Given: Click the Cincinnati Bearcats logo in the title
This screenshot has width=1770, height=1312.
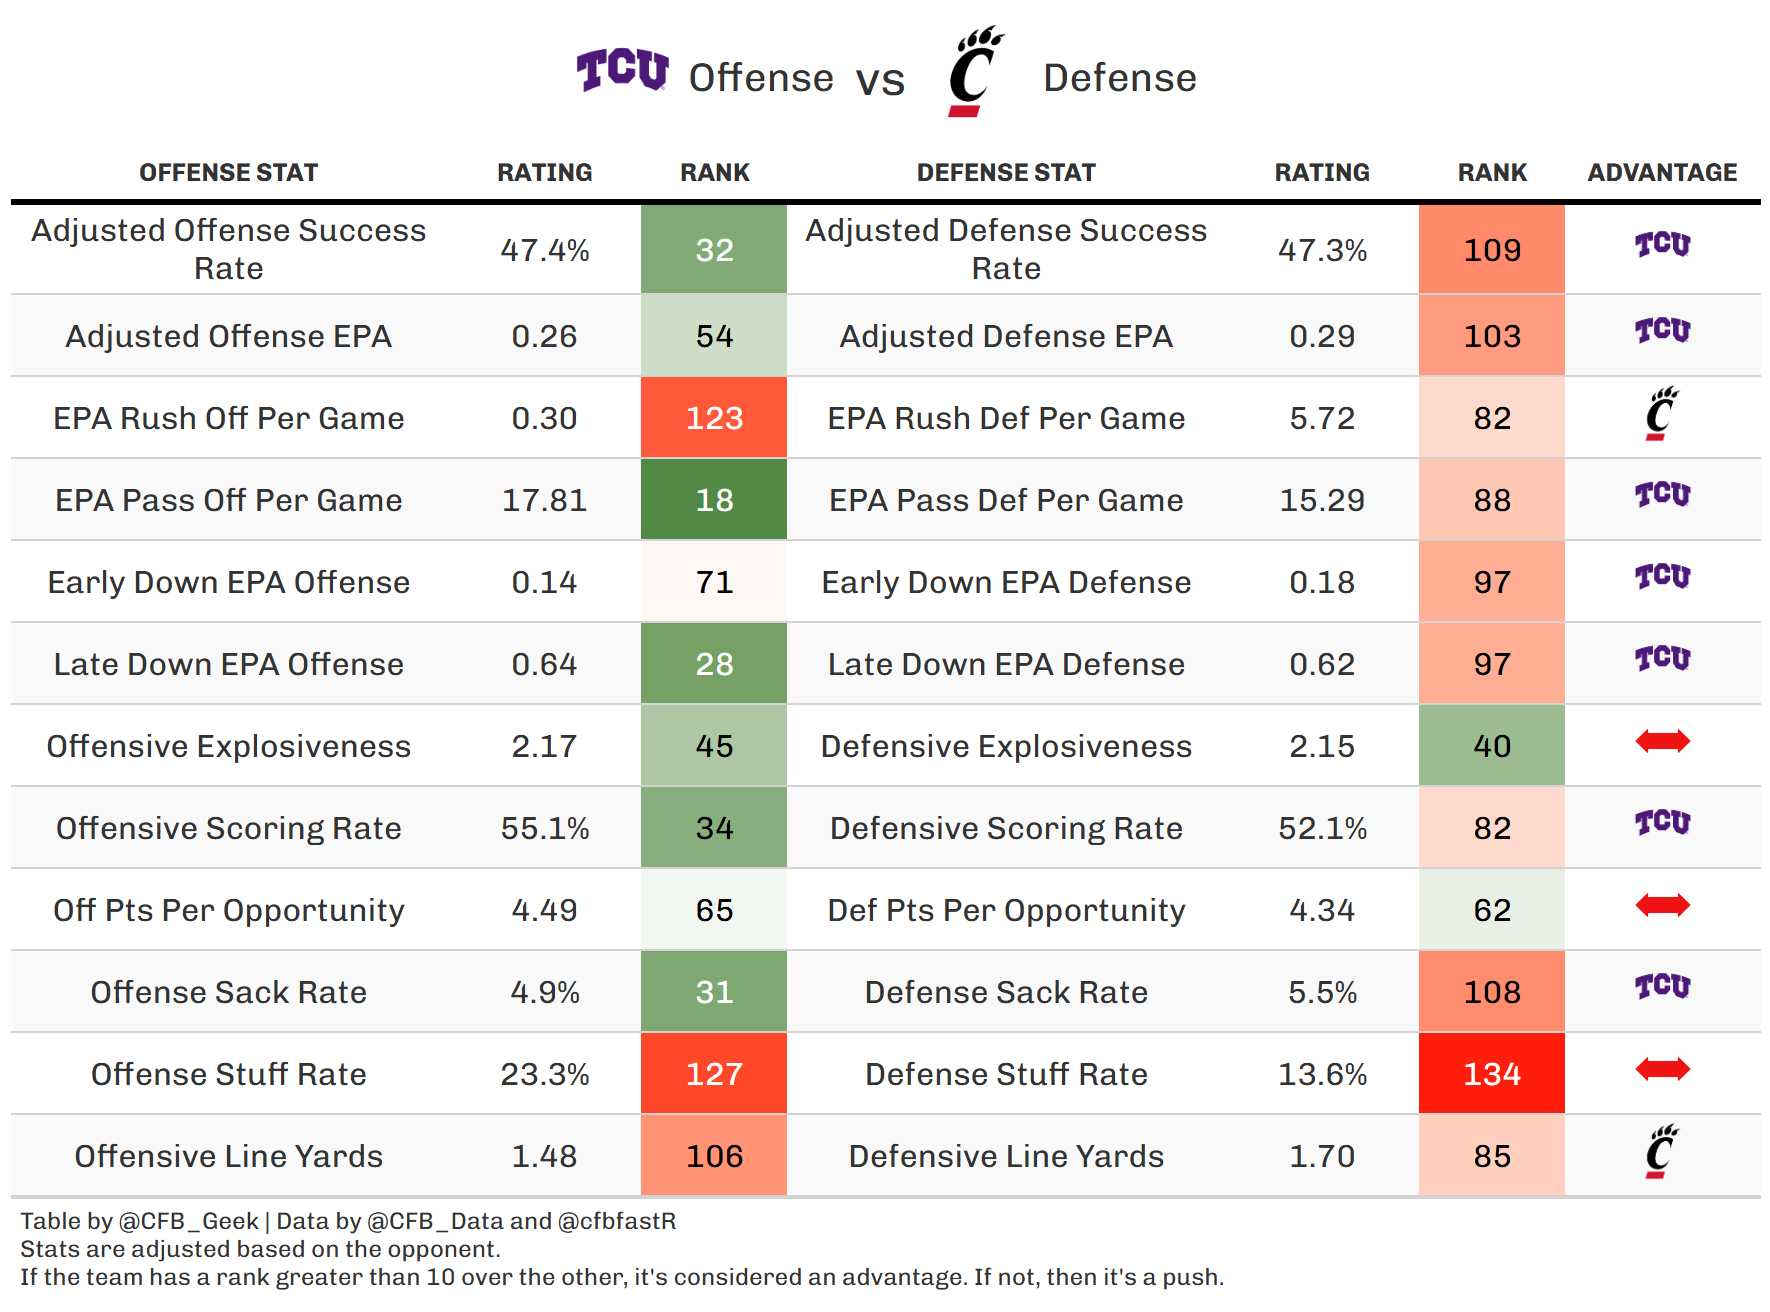Looking at the screenshot, I should pos(974,71).
